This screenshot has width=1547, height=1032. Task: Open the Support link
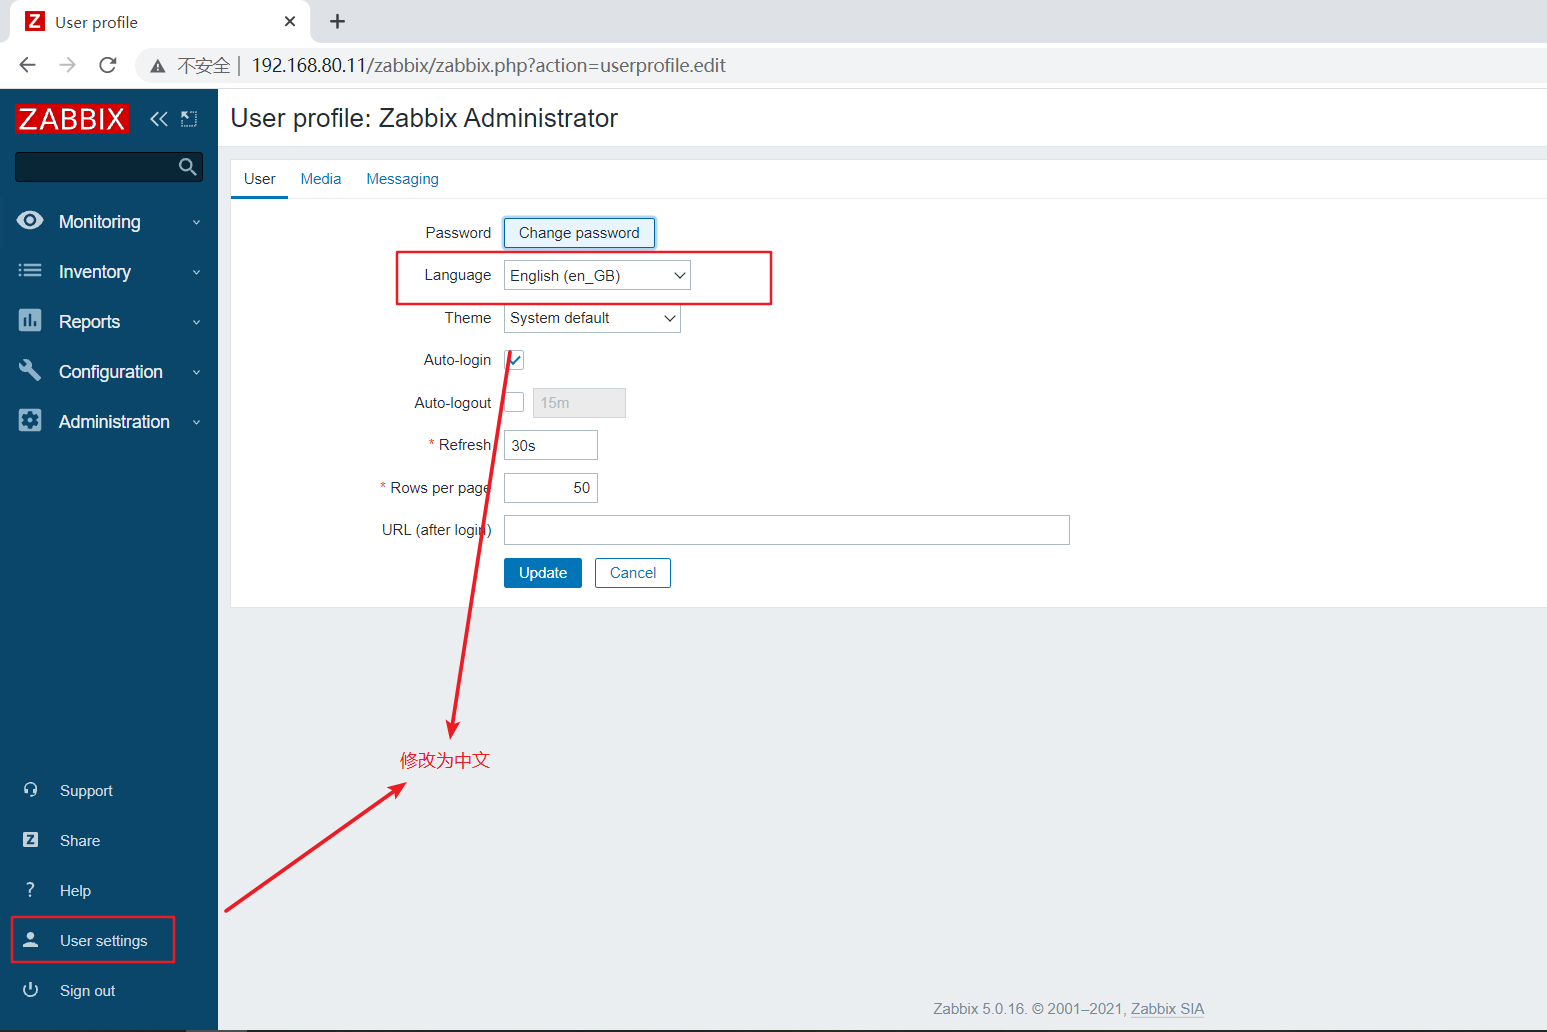click(x=86, y=791)
